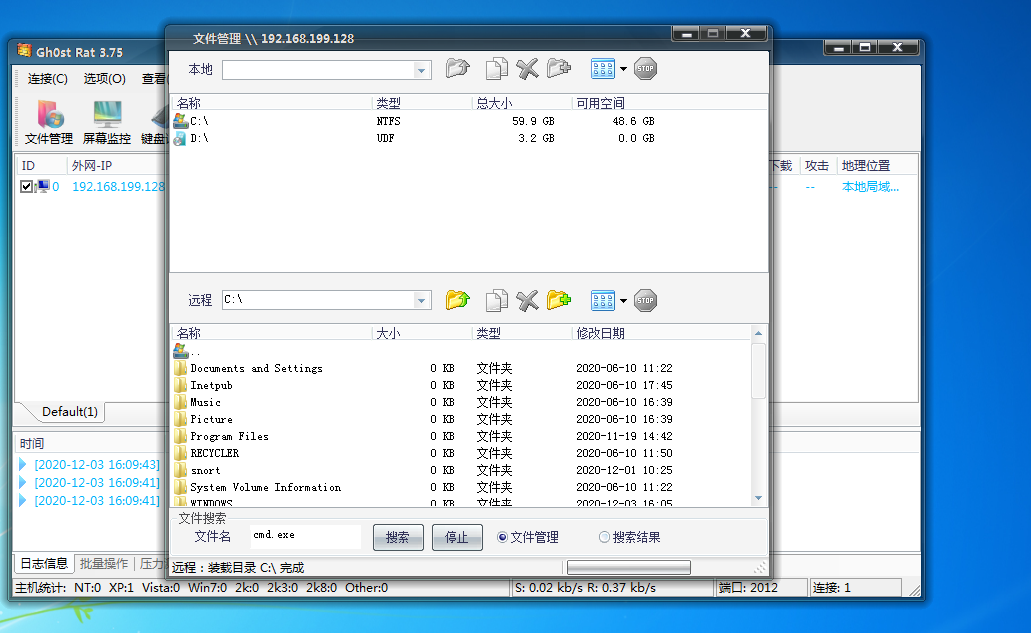This screenshot has height=633, width=1031.
Task: Delete the selected item in the local toolbar
Action: click(527, 68)
